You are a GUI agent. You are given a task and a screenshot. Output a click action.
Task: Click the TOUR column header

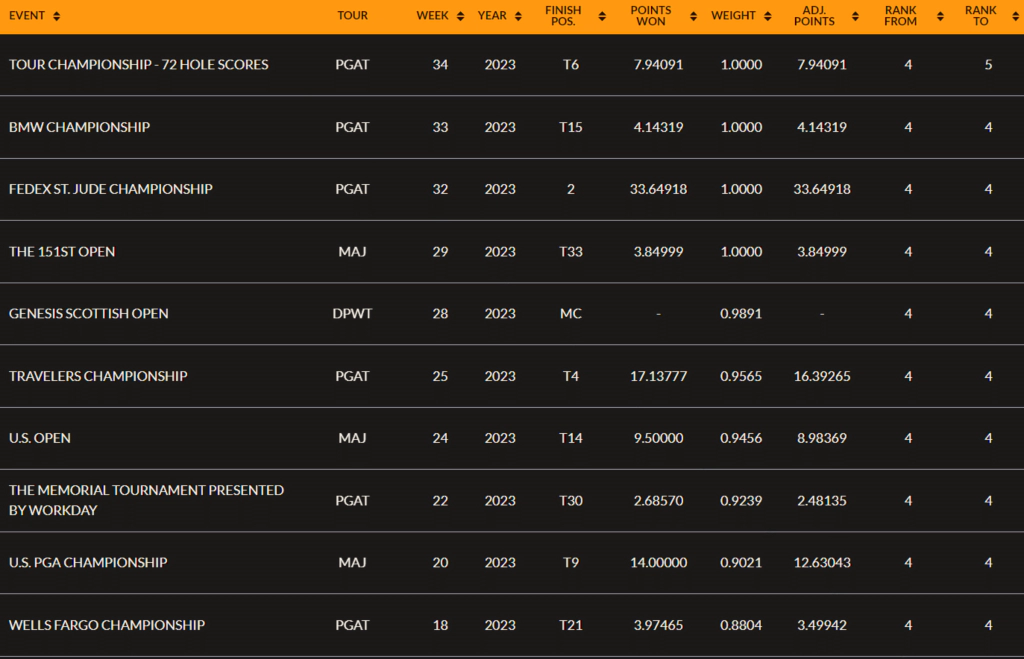[x=353, y=16]
